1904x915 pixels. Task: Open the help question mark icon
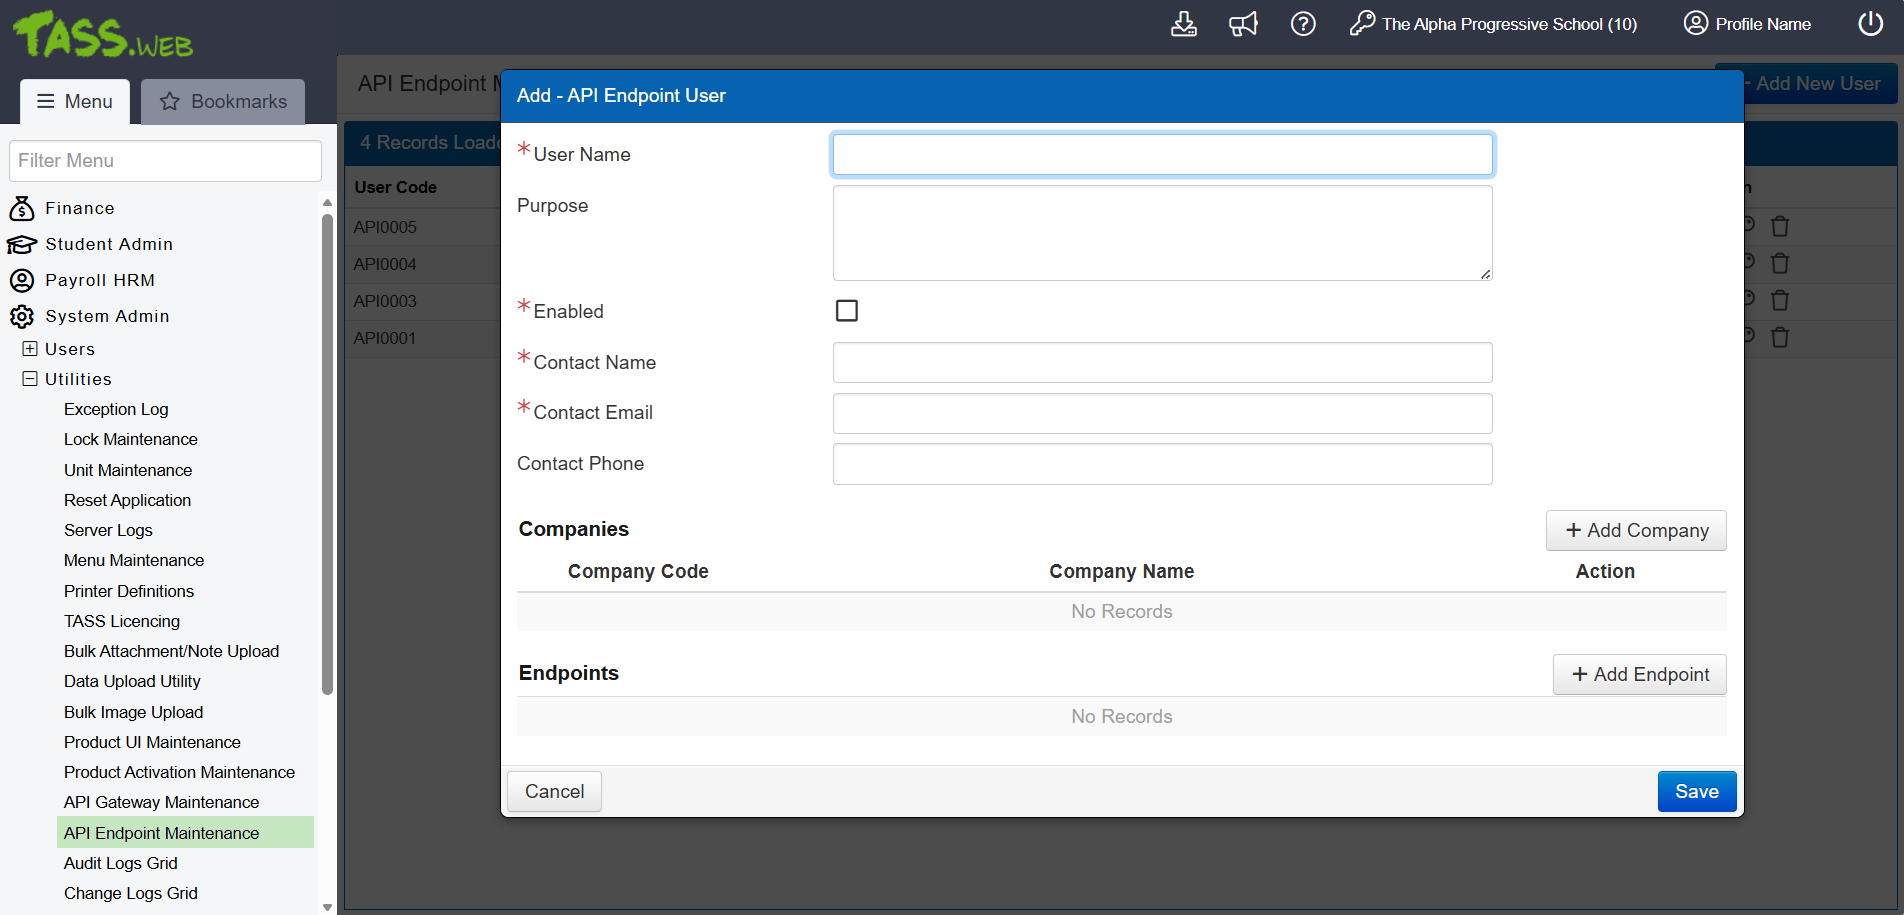(1303, 24)
